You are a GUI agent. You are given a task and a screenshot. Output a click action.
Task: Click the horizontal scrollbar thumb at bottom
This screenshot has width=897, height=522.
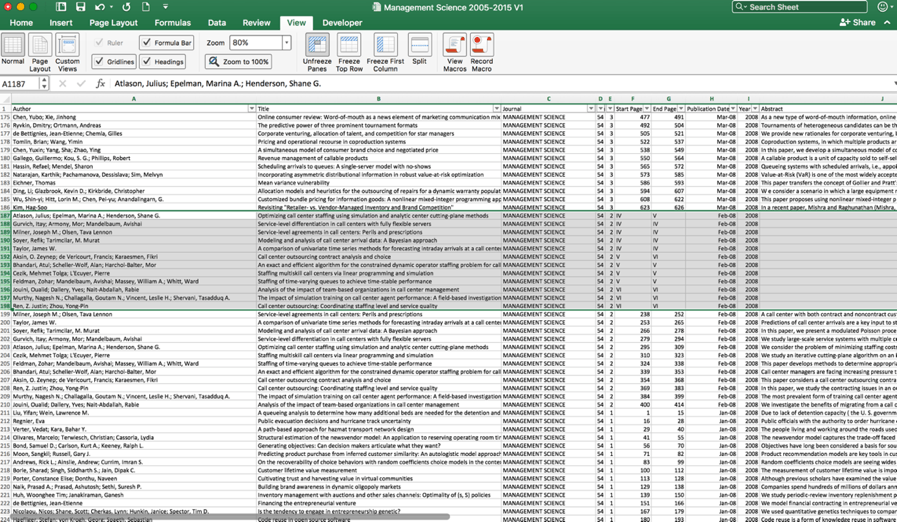pyautogui.click(x=231, y=517)
